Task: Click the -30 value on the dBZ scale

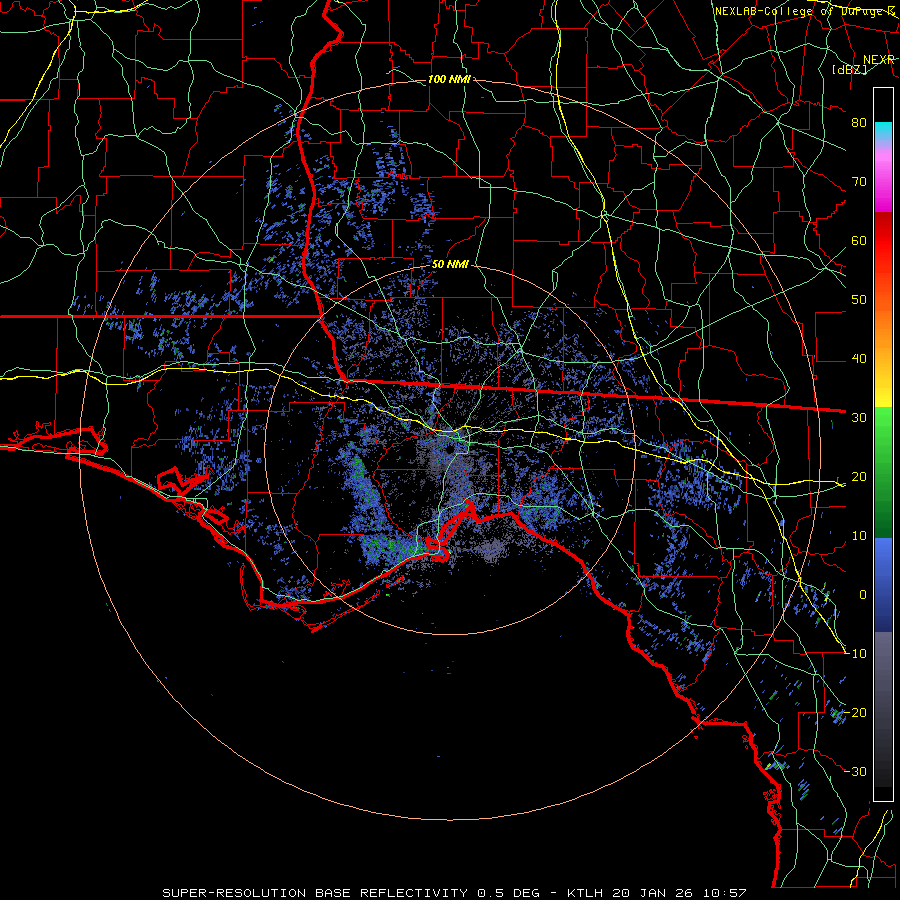Action: click(x=856, y=772)
